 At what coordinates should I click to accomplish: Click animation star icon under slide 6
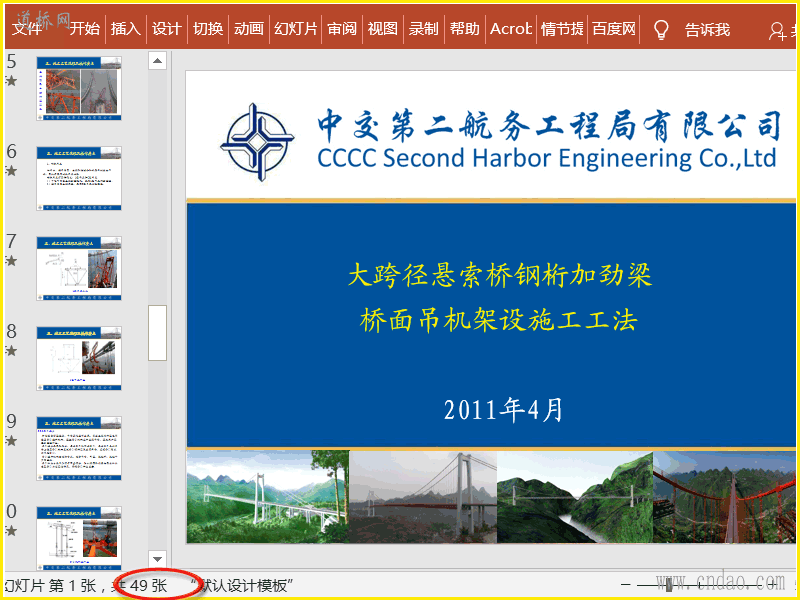(x=11, y=171)
